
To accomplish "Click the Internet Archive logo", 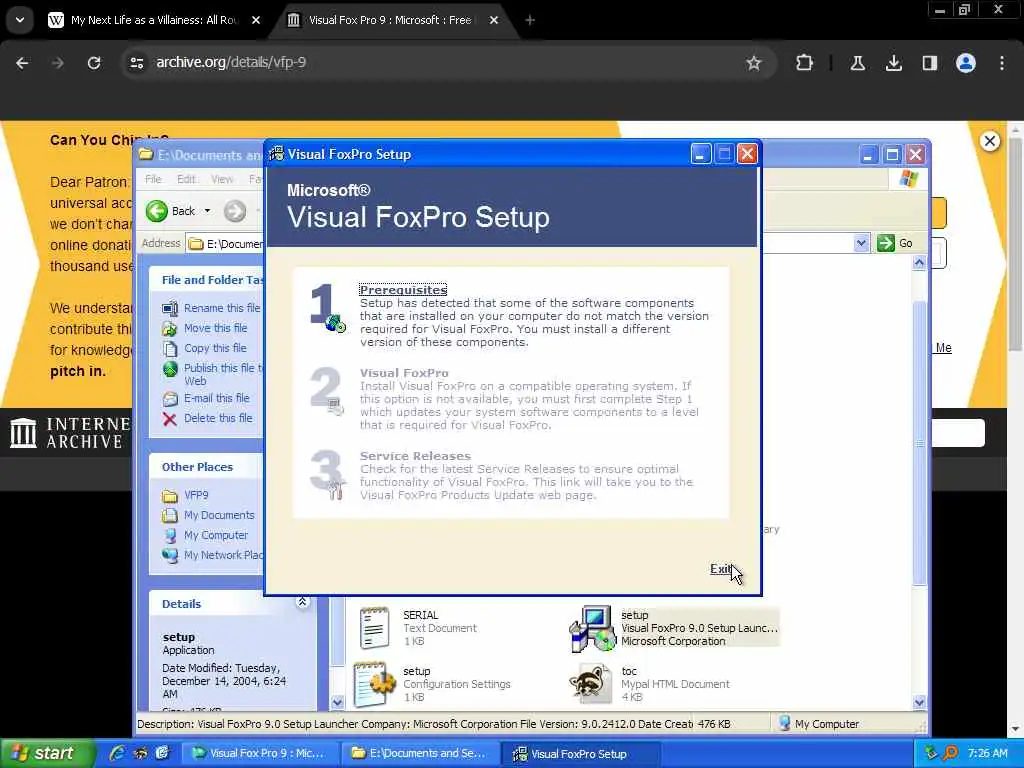I will [71, 433].
